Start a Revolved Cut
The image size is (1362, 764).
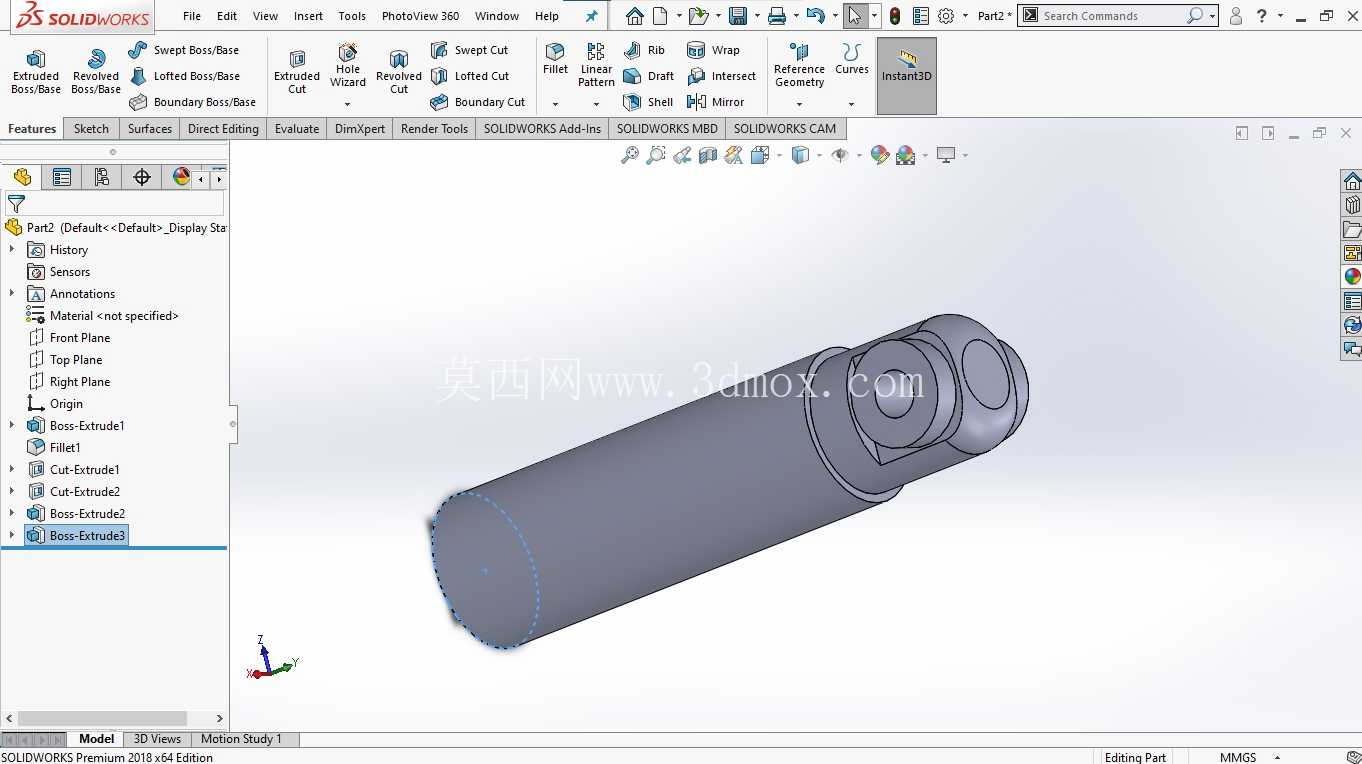point(399,72)
